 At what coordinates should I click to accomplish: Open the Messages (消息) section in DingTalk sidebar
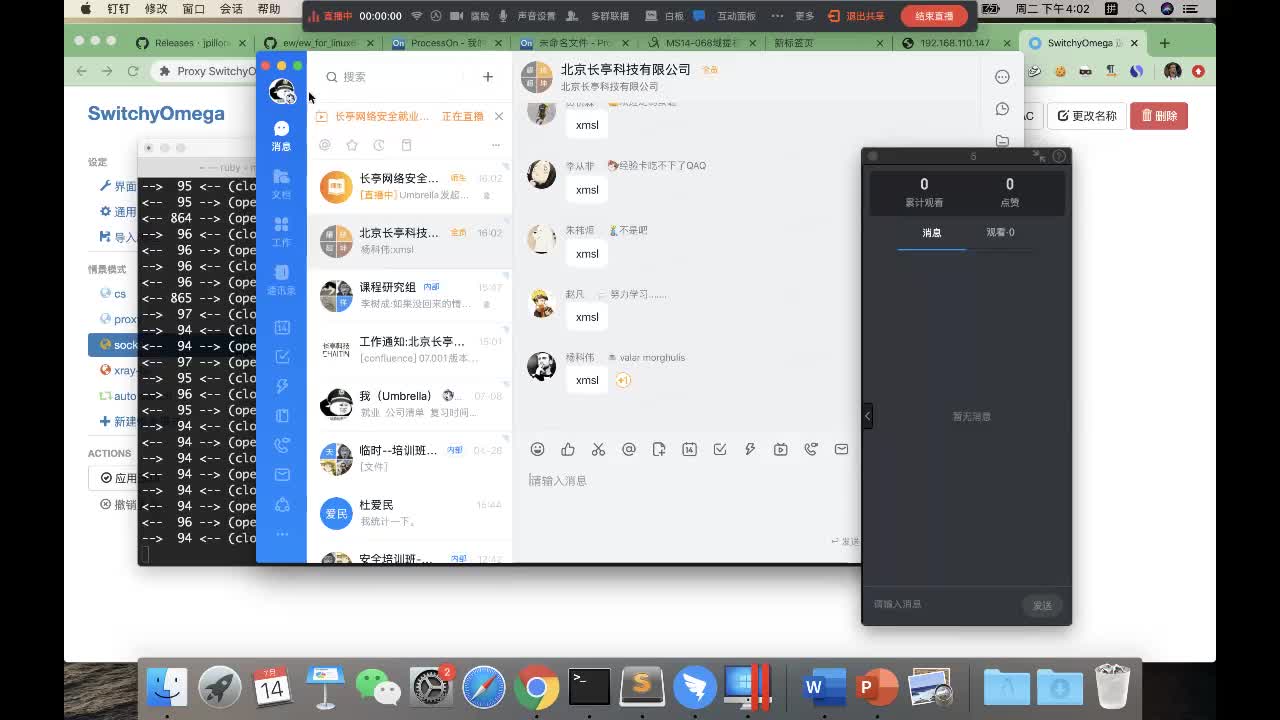pos(281,135)
